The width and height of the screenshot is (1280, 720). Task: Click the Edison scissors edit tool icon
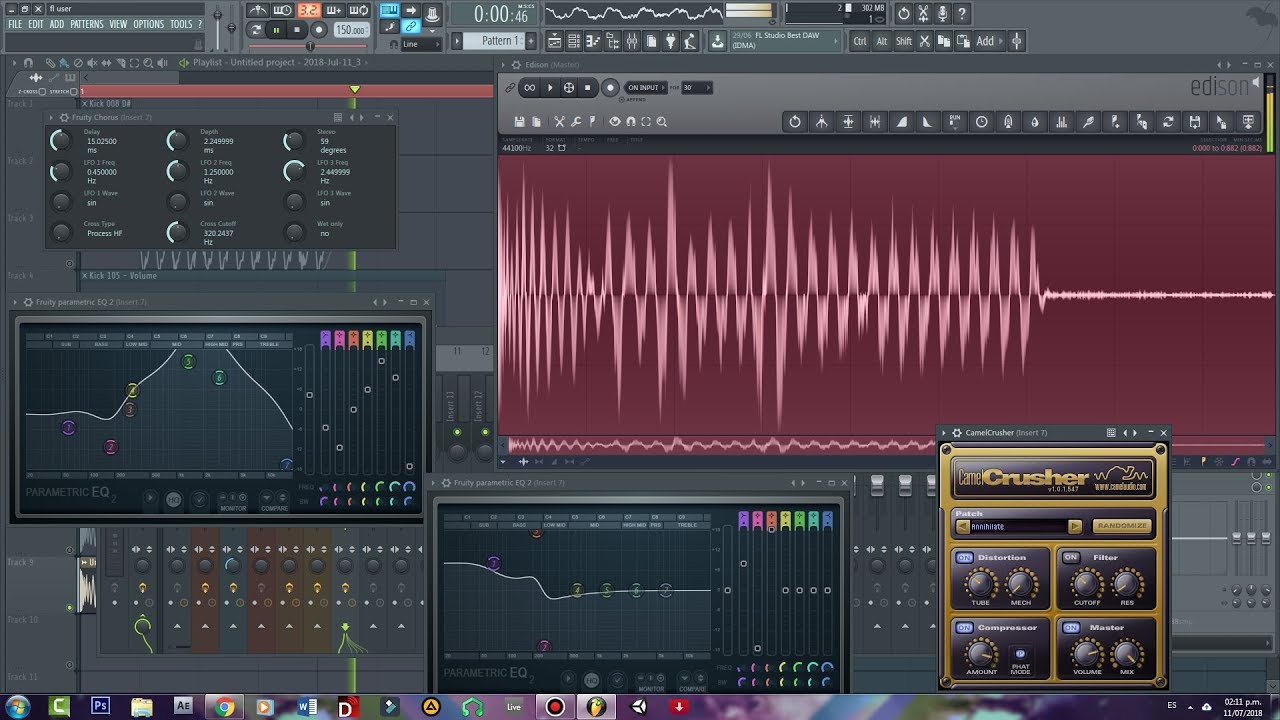point(559,122)
